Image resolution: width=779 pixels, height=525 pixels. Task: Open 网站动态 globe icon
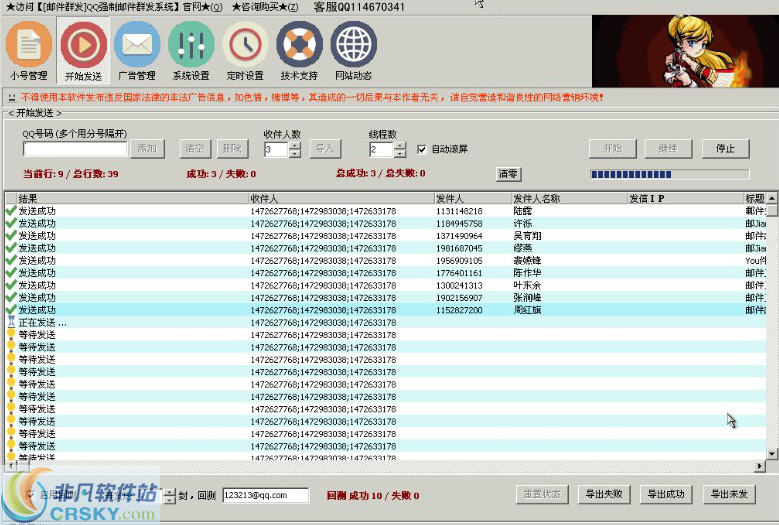(x=354, y=50)
